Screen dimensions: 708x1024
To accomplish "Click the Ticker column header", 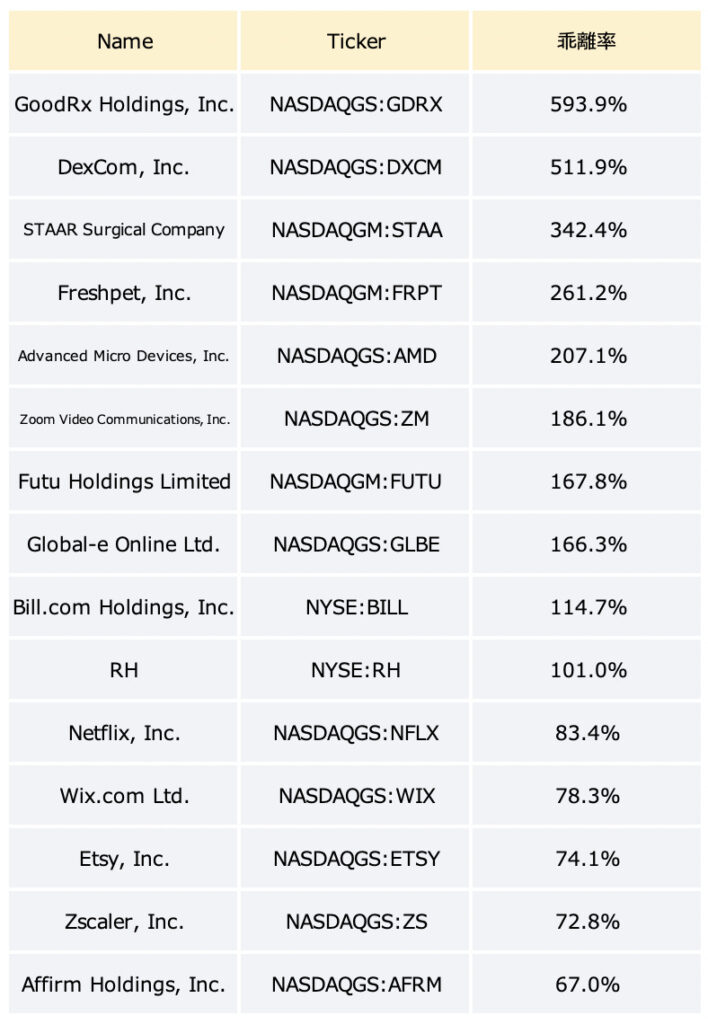I will pos(355,40).
